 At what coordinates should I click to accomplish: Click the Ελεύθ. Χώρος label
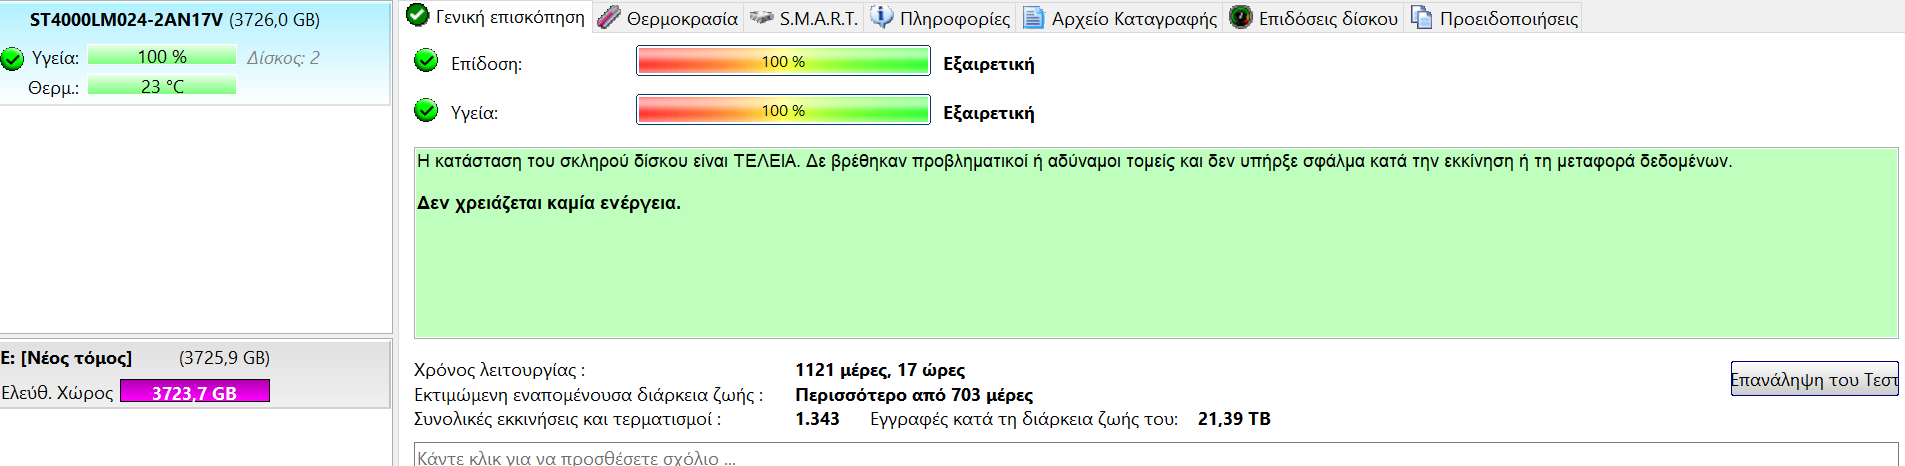click(x=57, y=393)
